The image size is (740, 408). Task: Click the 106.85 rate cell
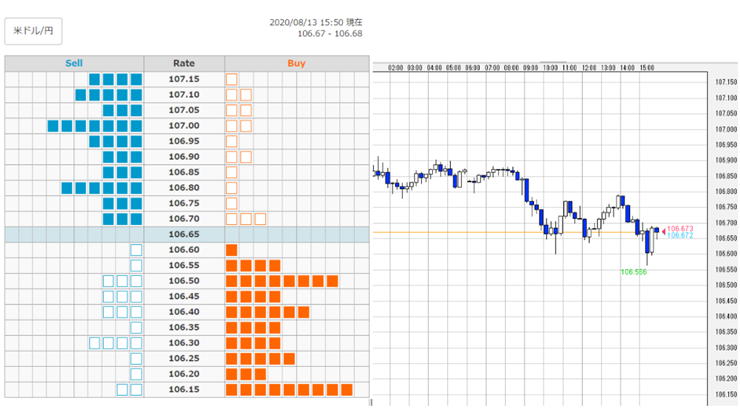click(x=184, y=173)
